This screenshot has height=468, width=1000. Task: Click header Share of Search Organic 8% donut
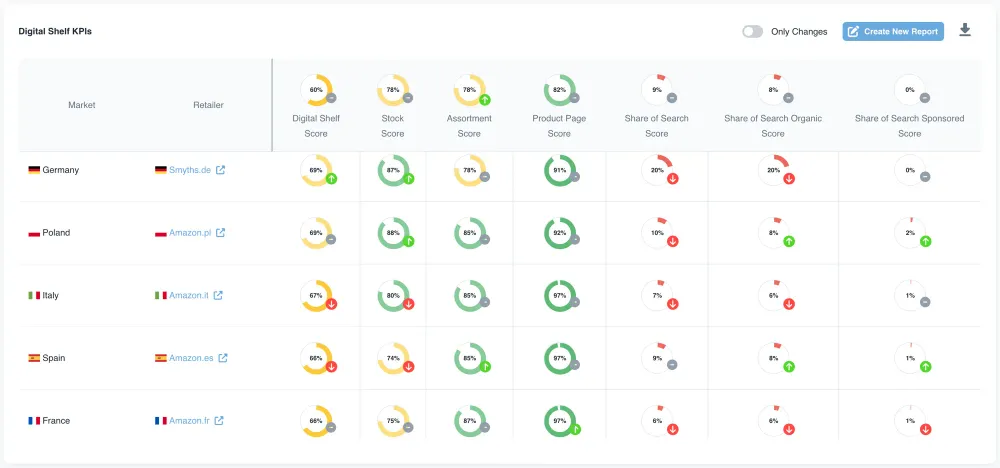[773, 90]
